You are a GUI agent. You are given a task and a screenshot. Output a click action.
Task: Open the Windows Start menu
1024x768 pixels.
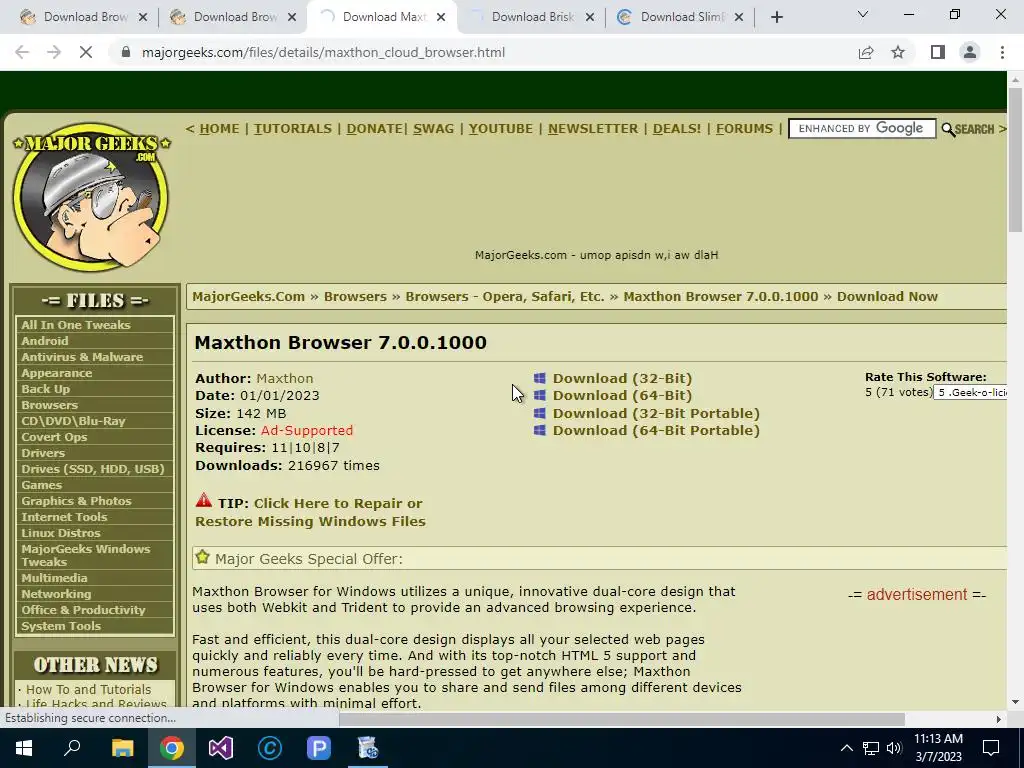[x=24, y=748]
